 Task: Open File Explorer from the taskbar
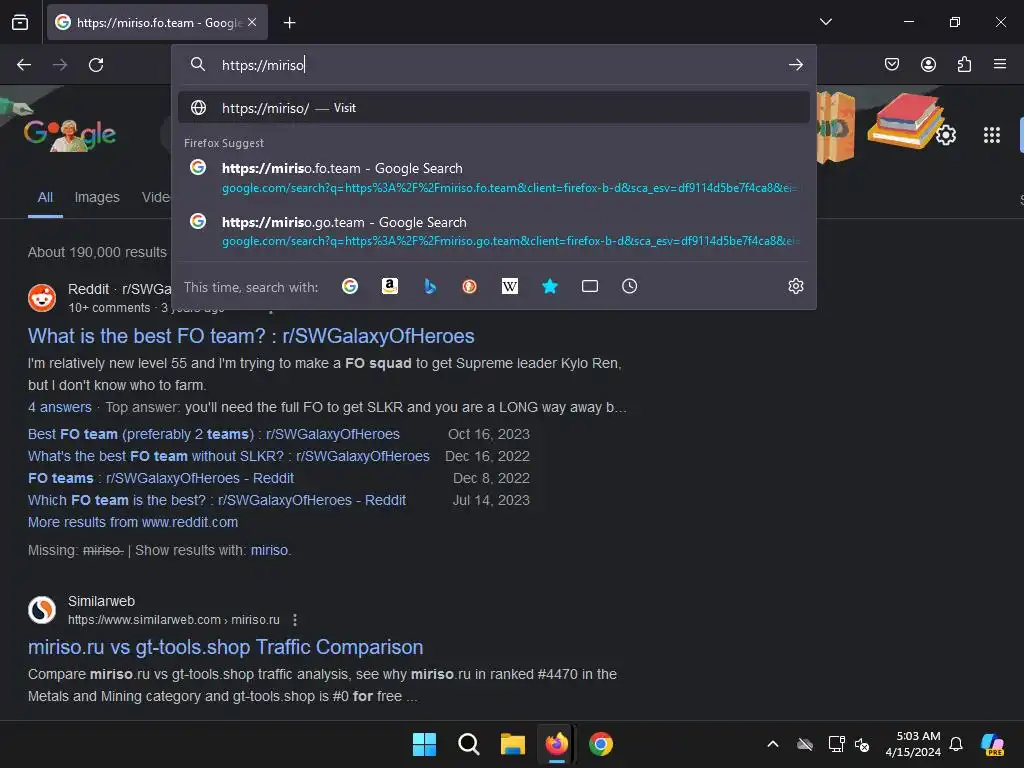coord(513,744)
